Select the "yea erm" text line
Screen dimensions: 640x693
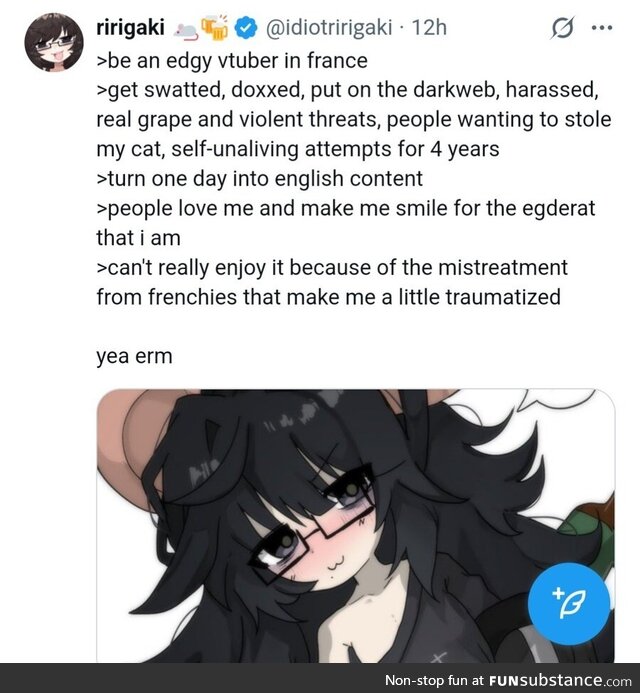(x=134, y=356)
